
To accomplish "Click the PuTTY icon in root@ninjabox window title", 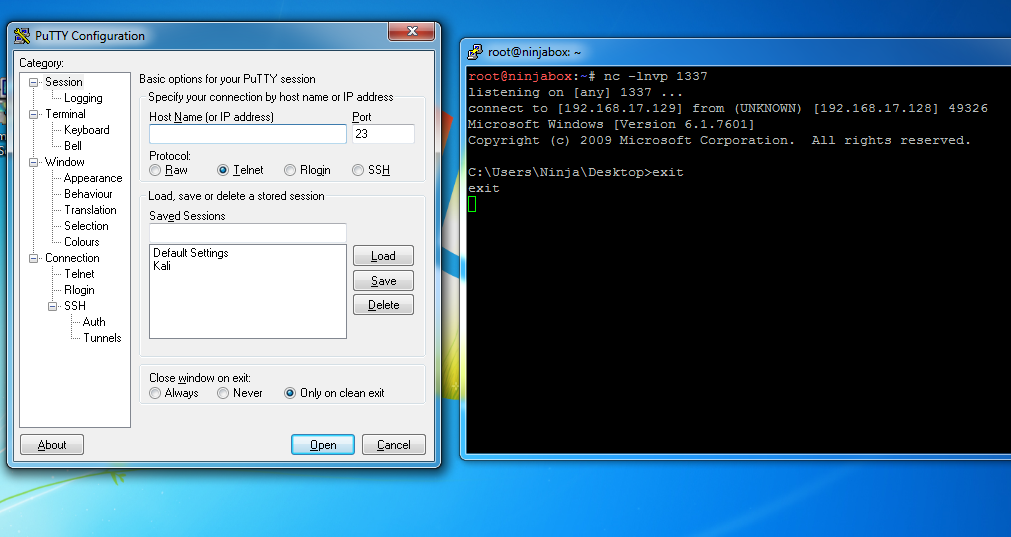I will tap(475, 52).
